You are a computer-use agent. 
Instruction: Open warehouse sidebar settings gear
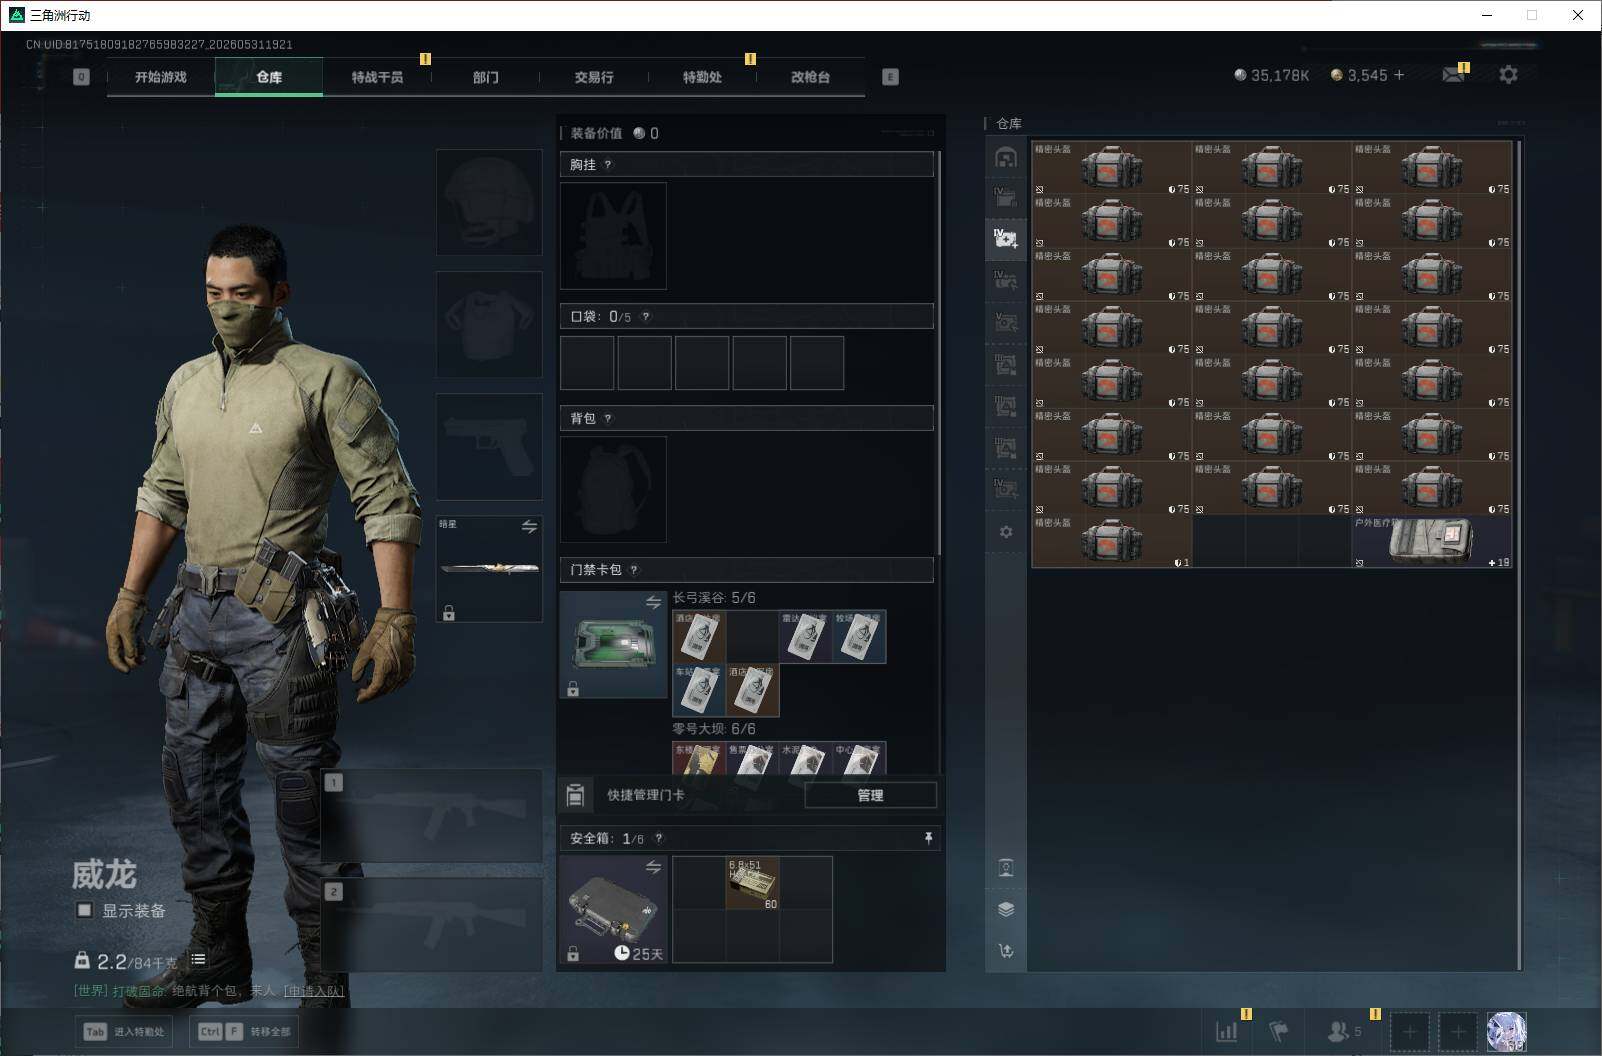(1006, 532)
